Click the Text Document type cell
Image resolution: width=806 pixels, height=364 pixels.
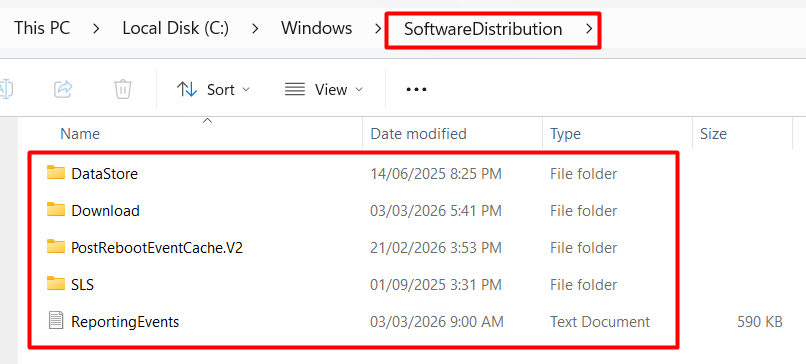pyautogui.click(x=600, y=322)
